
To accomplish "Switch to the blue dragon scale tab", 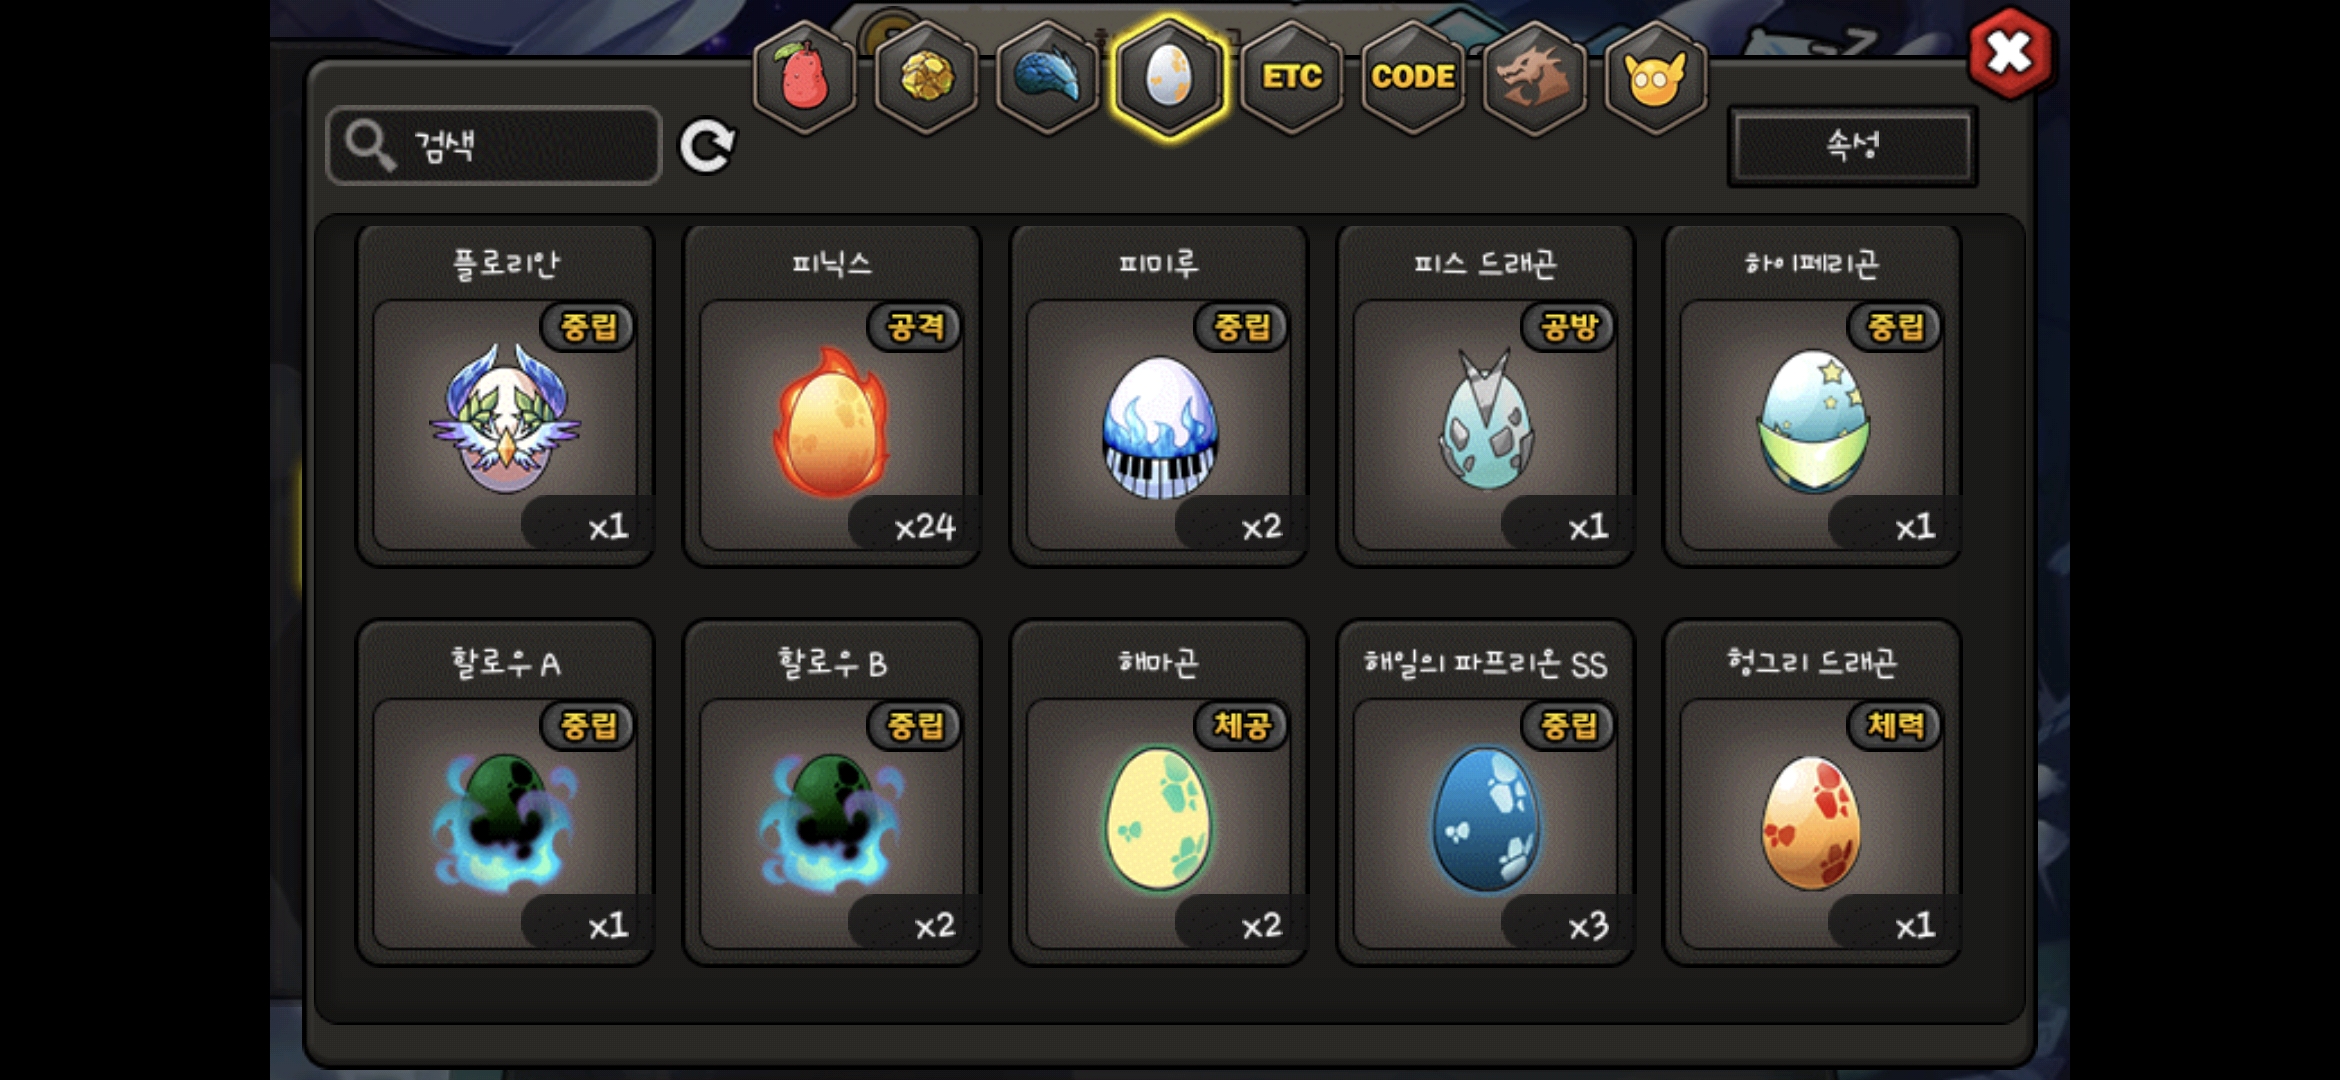I will pyautogui.click(x=1048, y=77).
